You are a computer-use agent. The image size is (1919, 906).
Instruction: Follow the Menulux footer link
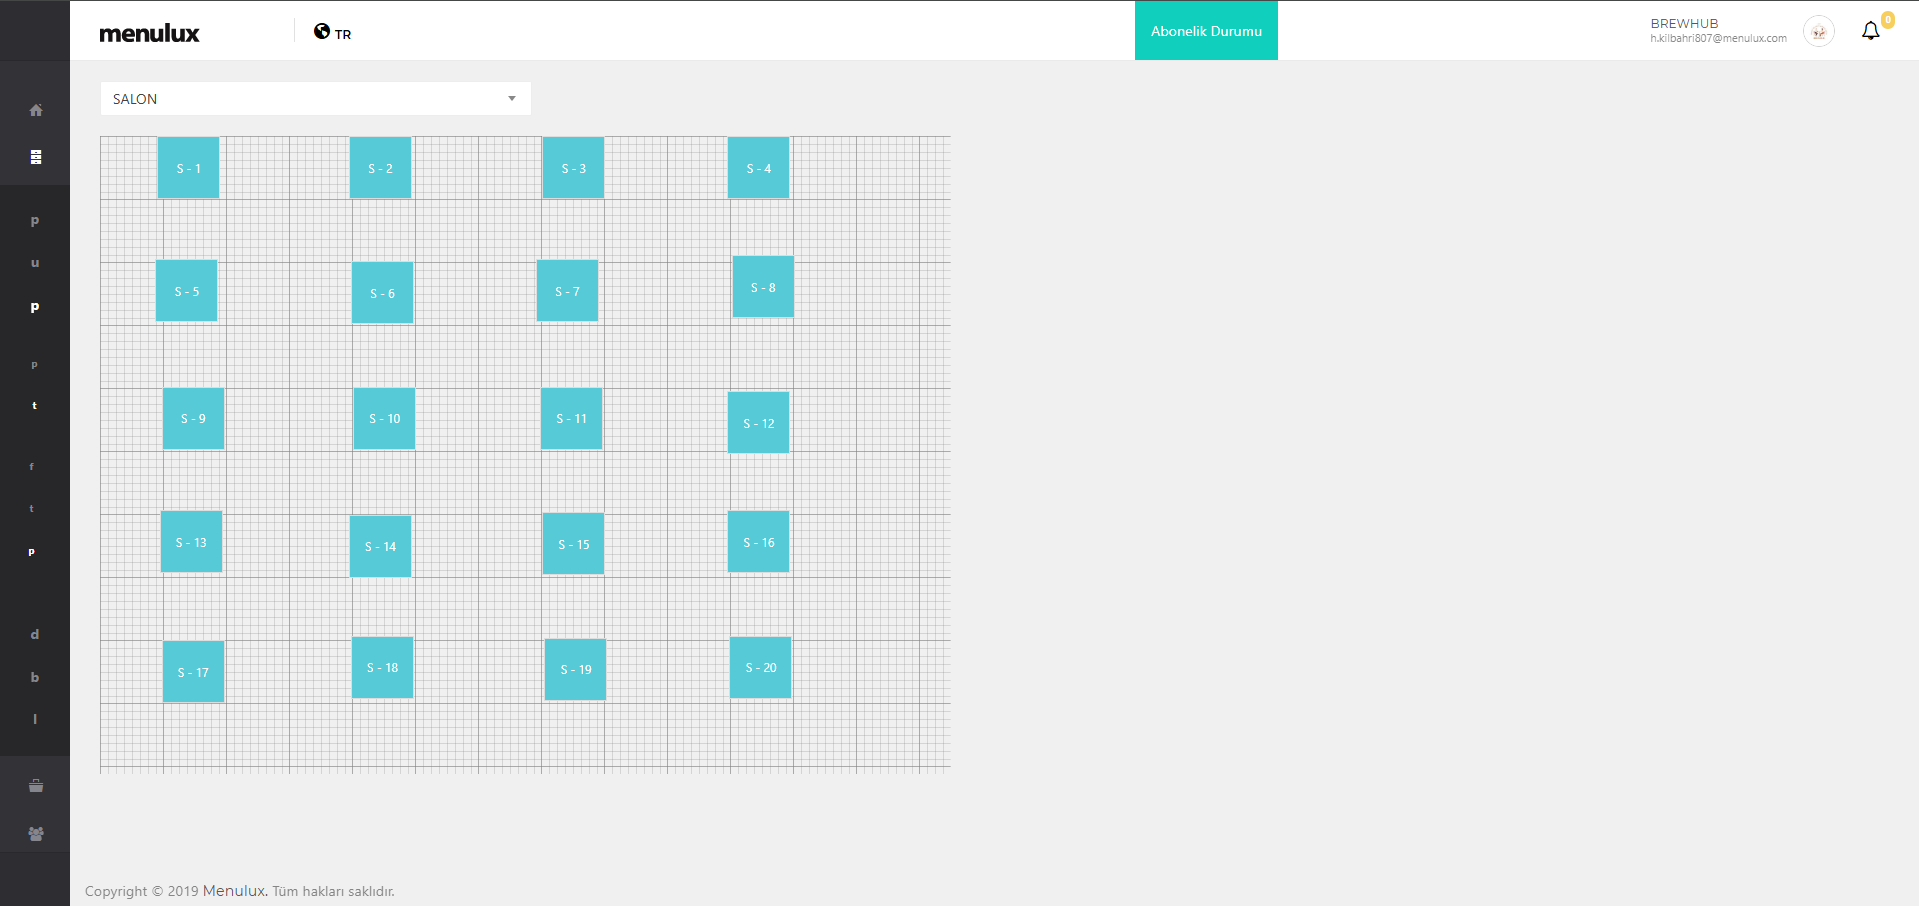point(234,891)
